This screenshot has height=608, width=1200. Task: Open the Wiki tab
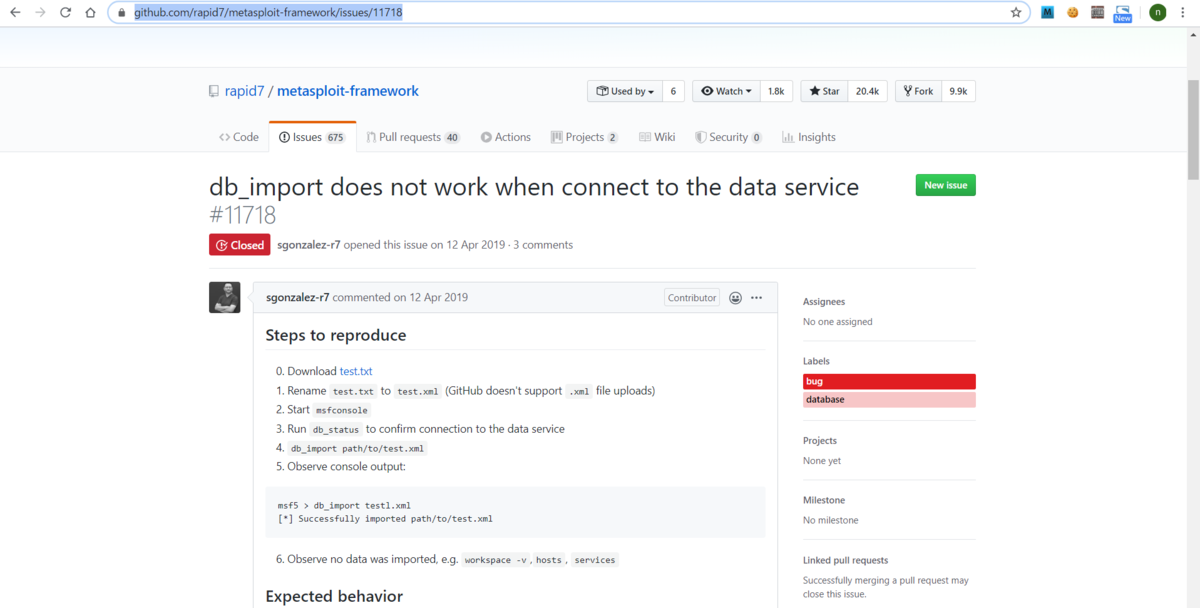point(657,137)
